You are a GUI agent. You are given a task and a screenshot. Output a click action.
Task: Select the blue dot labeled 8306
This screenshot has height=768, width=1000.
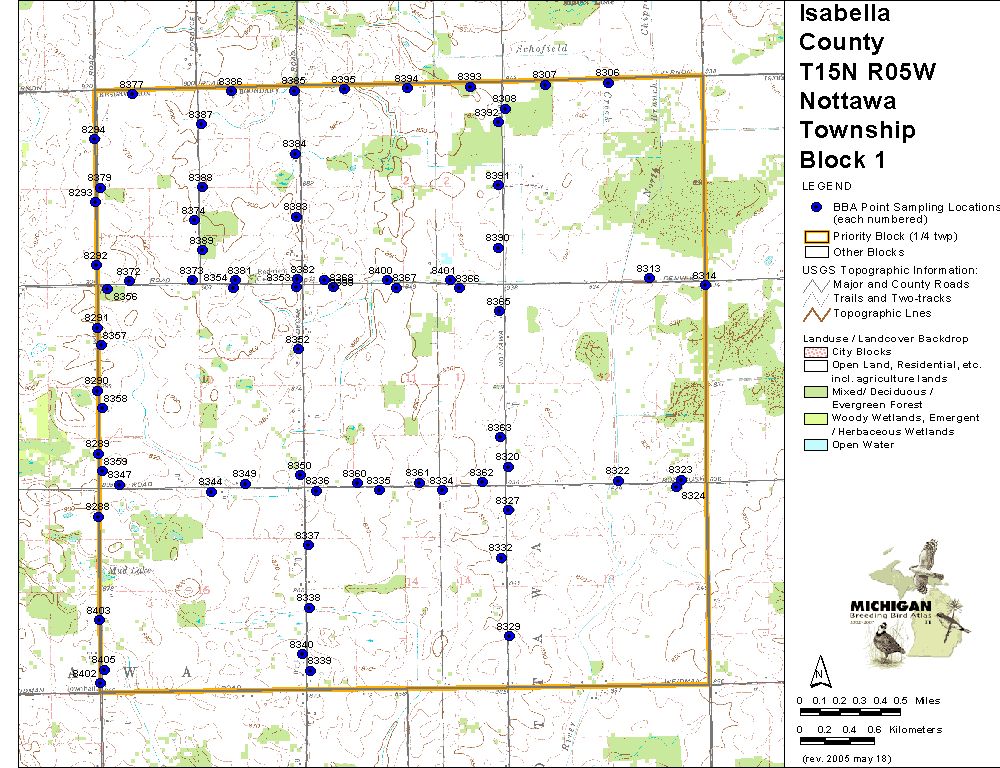608,82
